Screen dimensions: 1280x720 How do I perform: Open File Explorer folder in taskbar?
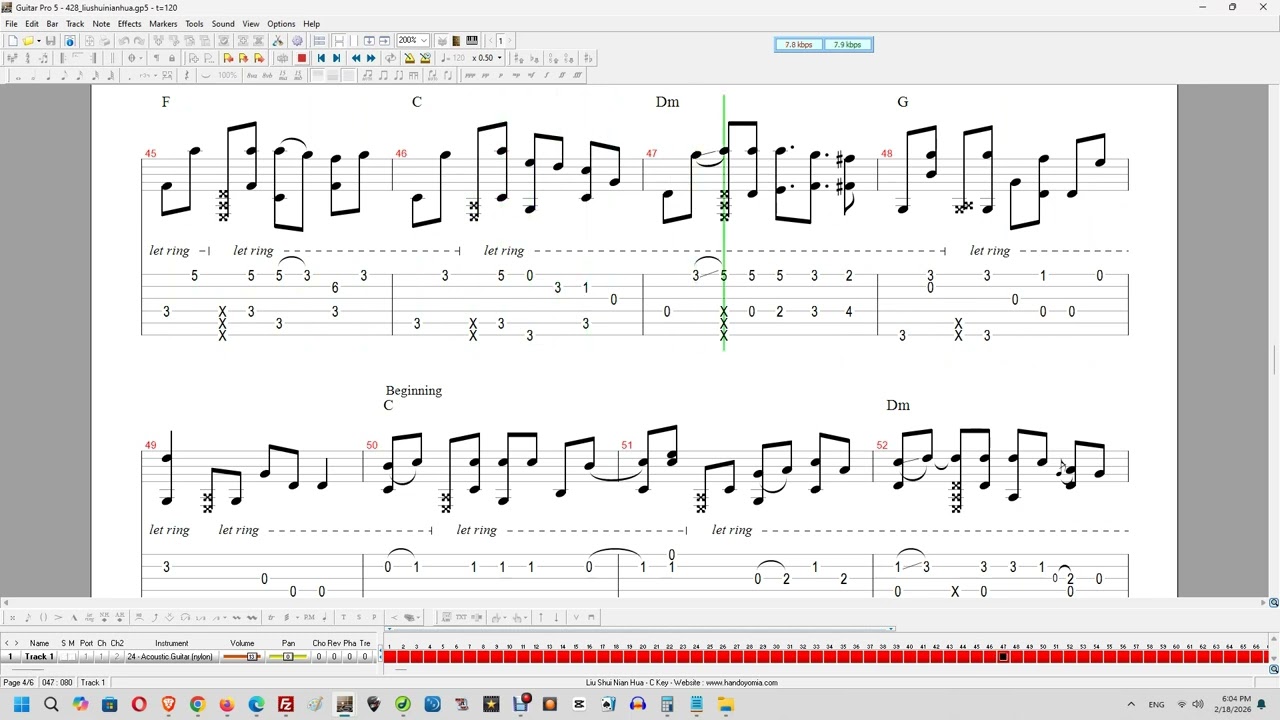(x=725, y=705)
